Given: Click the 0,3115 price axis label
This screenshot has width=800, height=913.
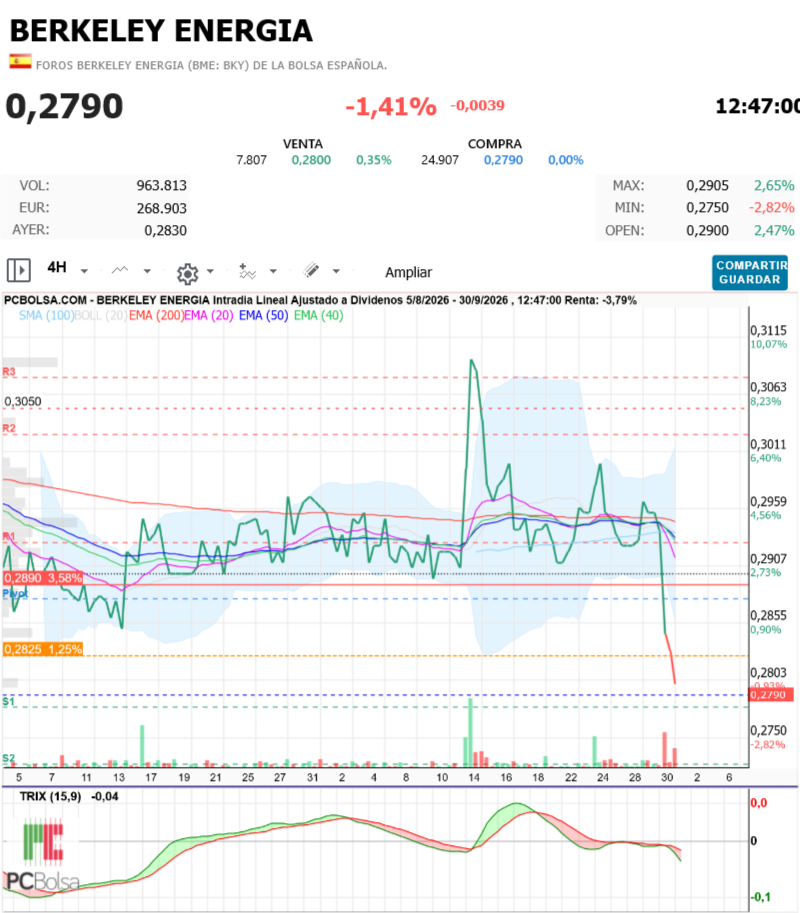Looking at the screenshot, I should point(769,331).
